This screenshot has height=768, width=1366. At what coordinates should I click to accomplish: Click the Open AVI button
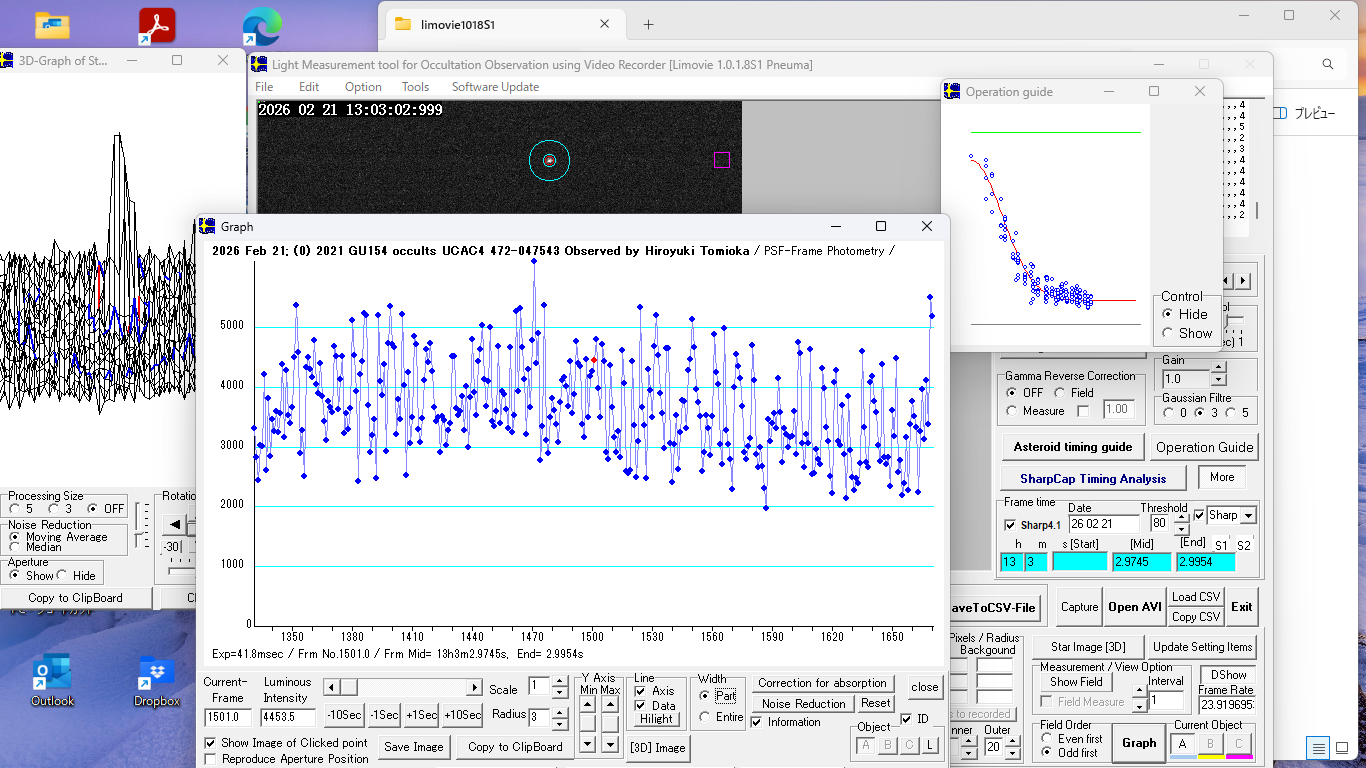point(1135,607)
